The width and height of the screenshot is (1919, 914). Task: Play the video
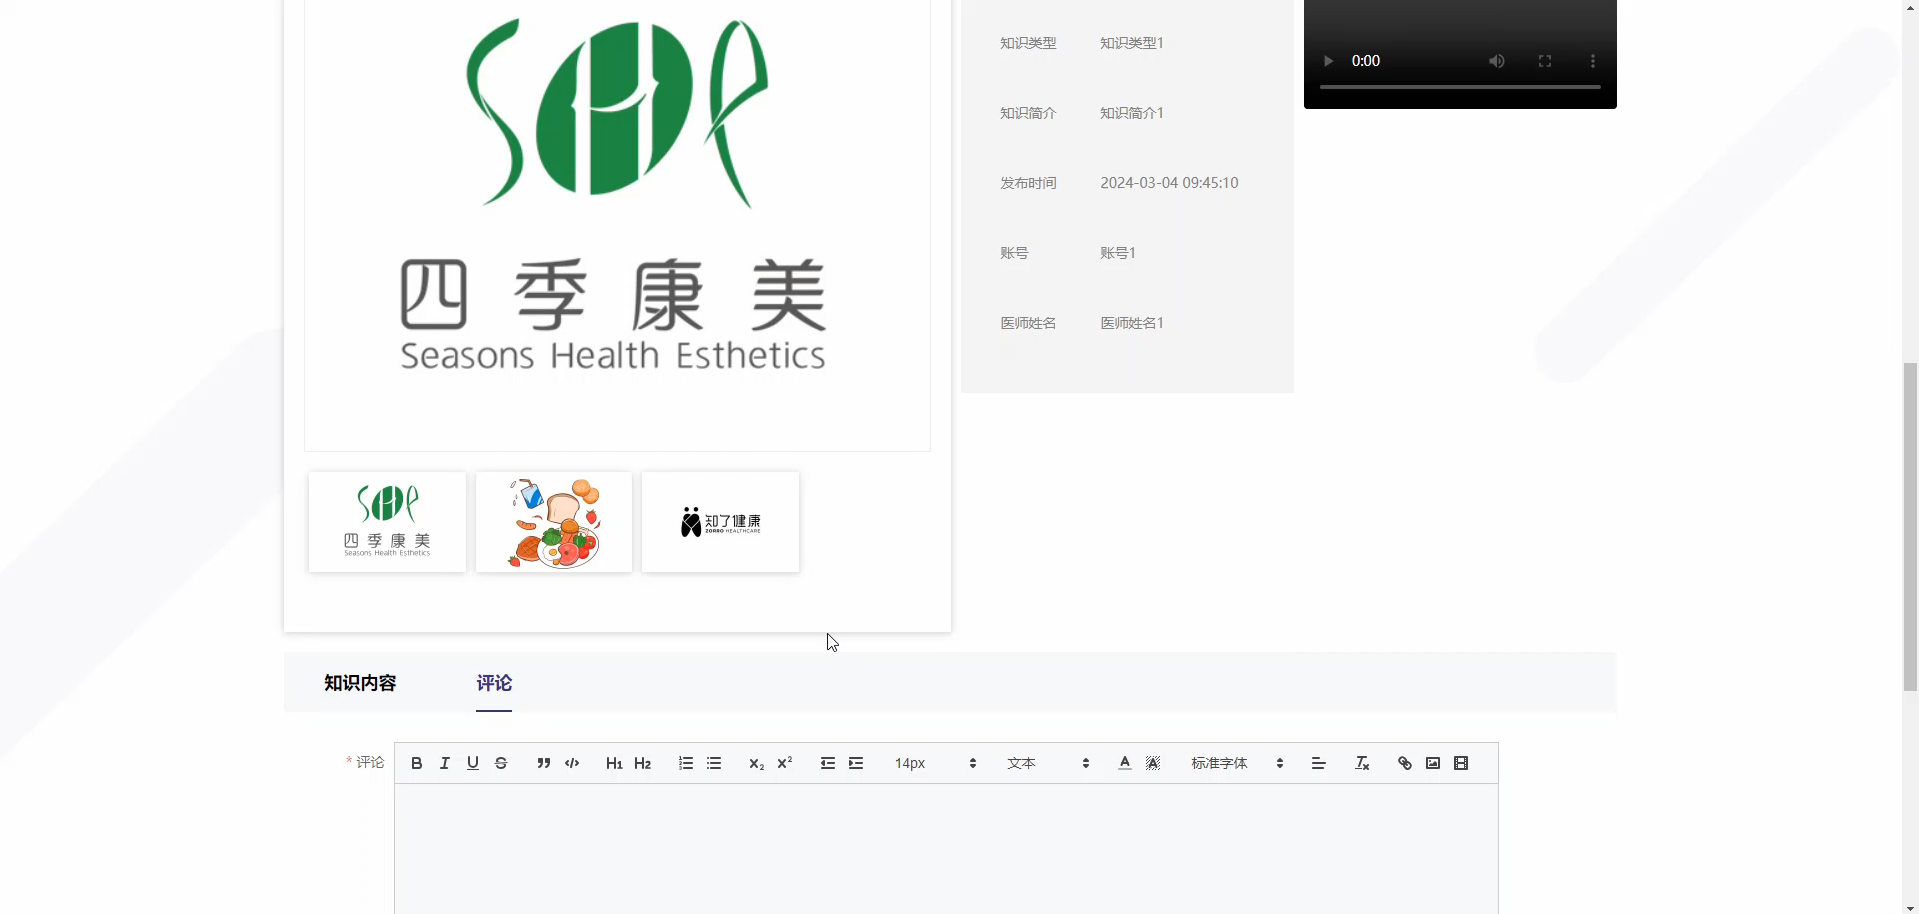(x=1328, y=61)
